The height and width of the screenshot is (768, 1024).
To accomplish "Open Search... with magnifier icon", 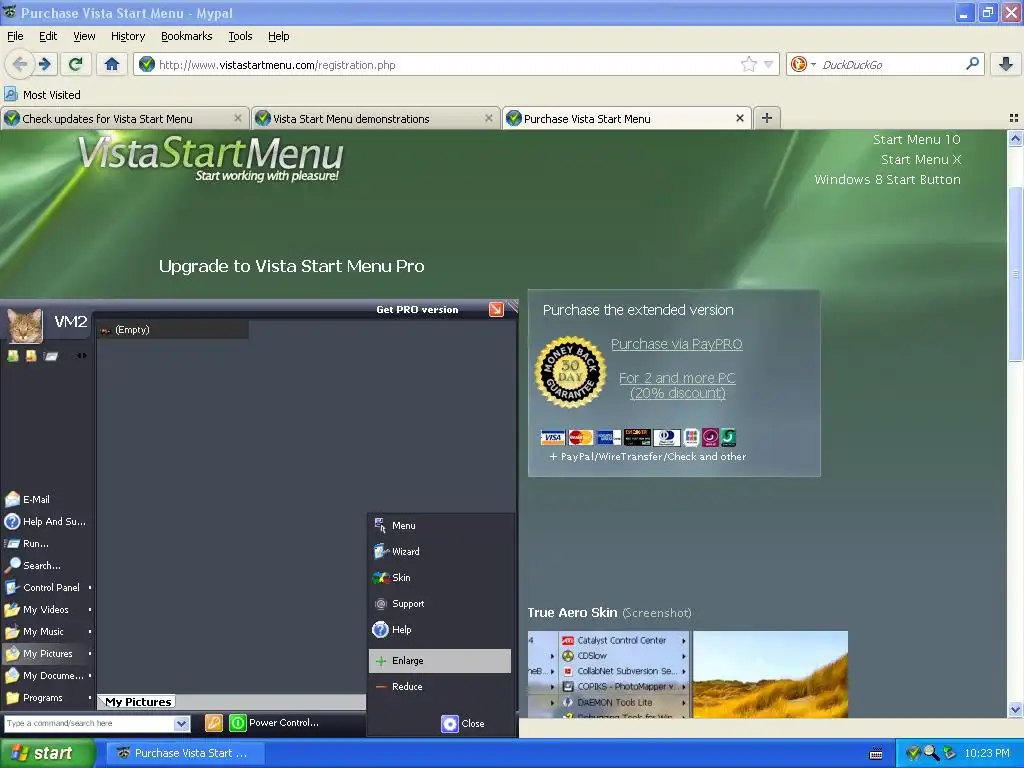I will [33, 566].
